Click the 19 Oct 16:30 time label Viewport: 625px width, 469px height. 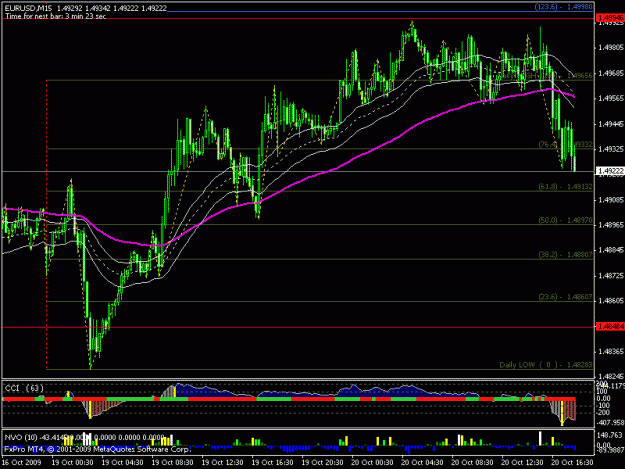[272, 463]
